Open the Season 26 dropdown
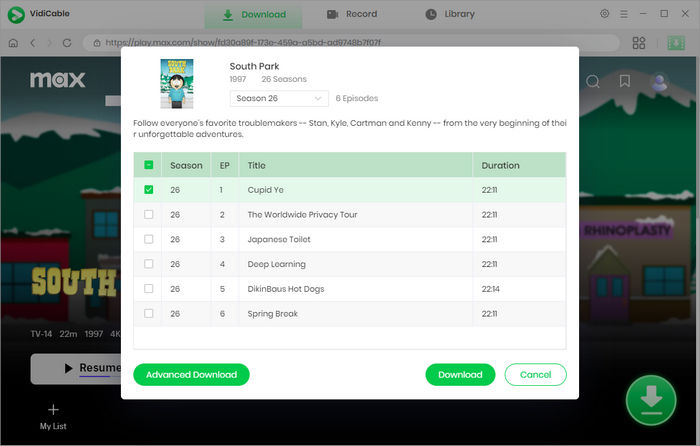The height and width of the screenshot is (446, 700). click(x=279, y=98)
